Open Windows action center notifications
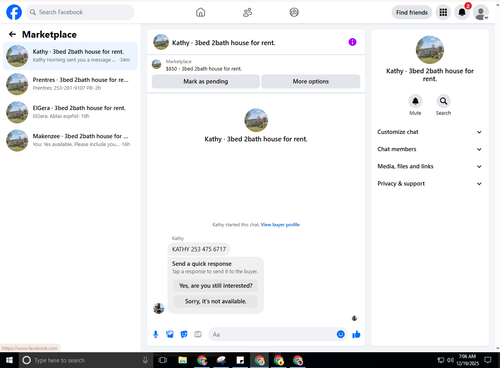 (488, 360)
